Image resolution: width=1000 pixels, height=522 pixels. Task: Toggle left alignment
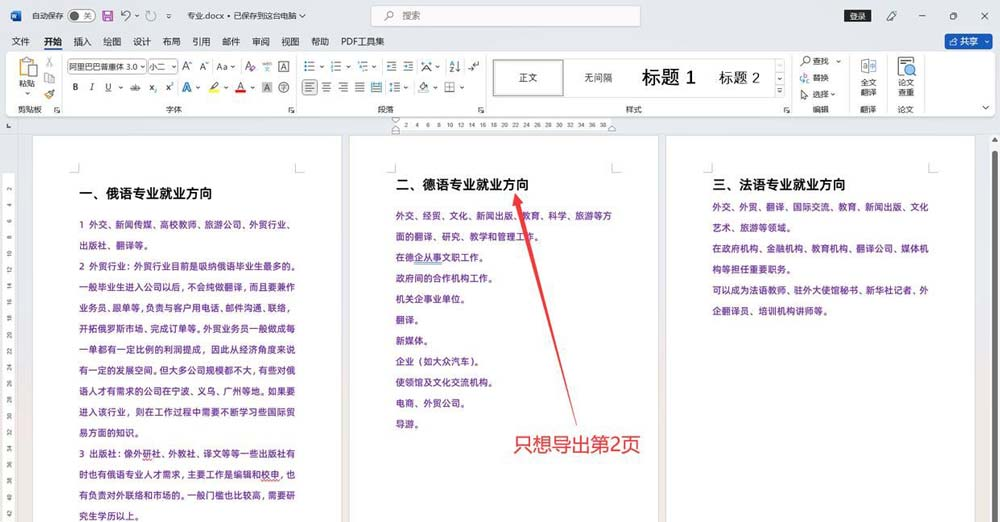pos(309,87)
